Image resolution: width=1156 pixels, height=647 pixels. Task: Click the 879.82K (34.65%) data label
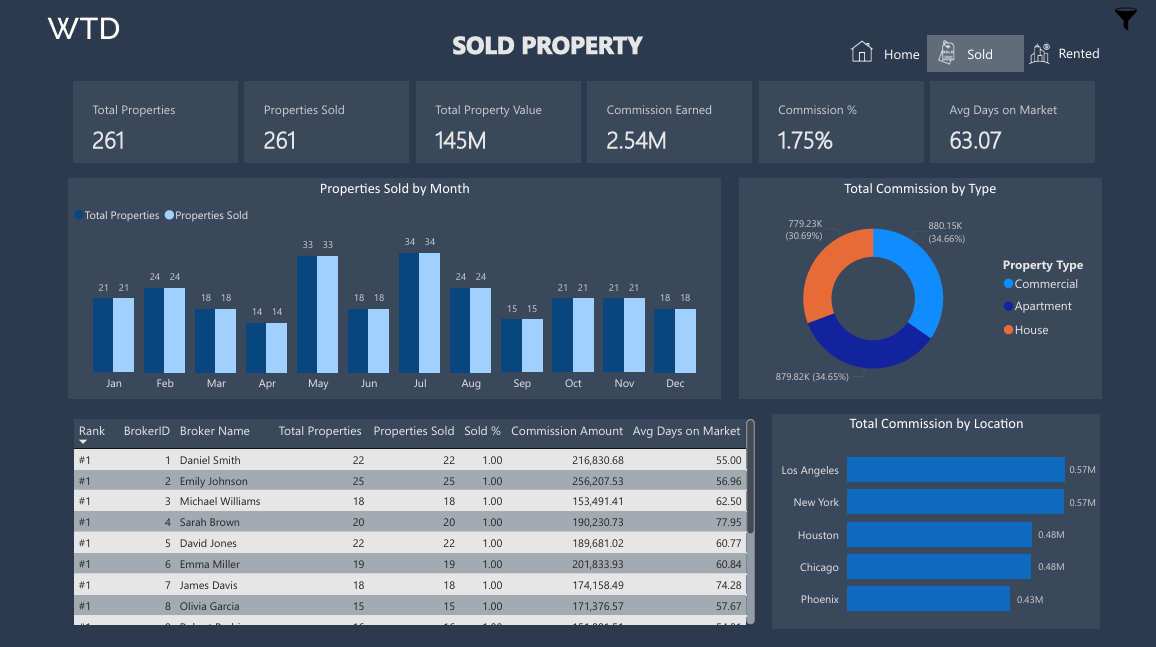click(812, 377)
